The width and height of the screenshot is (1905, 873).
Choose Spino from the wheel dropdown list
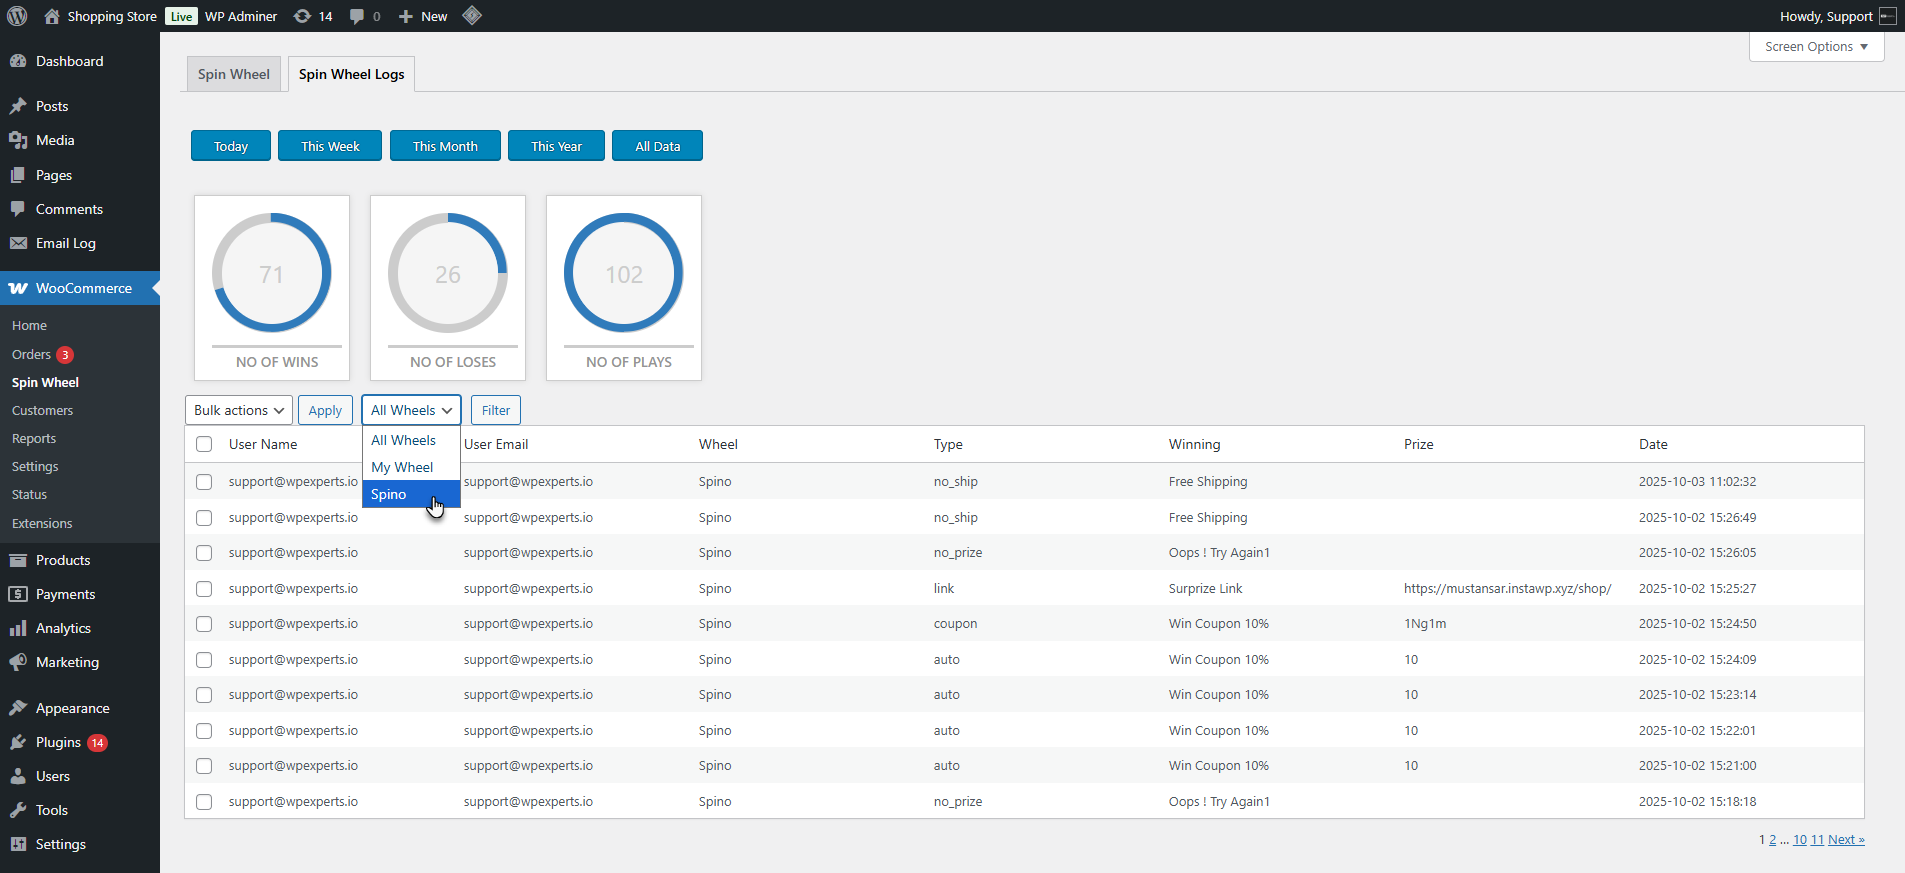point(389,494)
